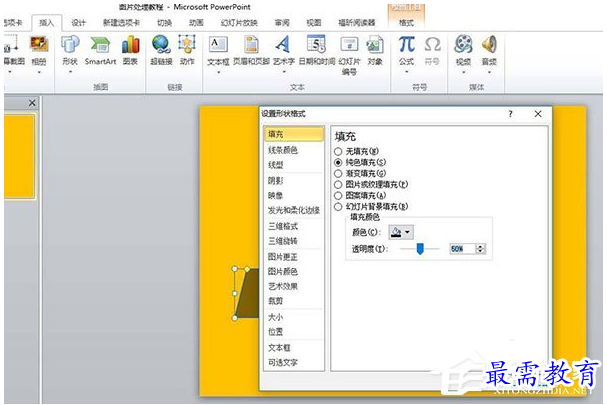Select 线型 line style category

293,165
